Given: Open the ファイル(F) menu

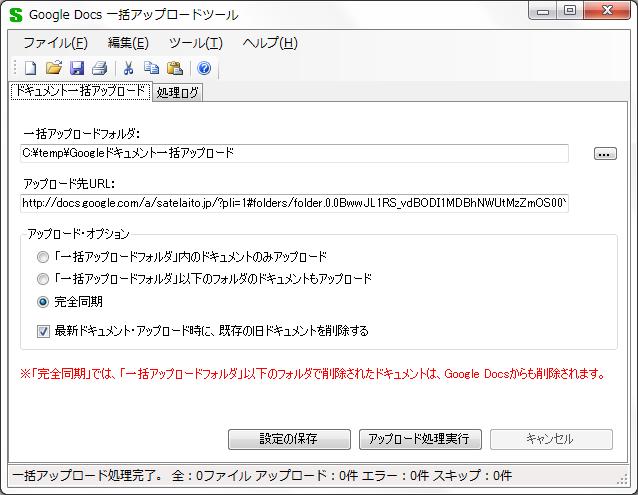Looking at the screenshot, I should point(55,43).
